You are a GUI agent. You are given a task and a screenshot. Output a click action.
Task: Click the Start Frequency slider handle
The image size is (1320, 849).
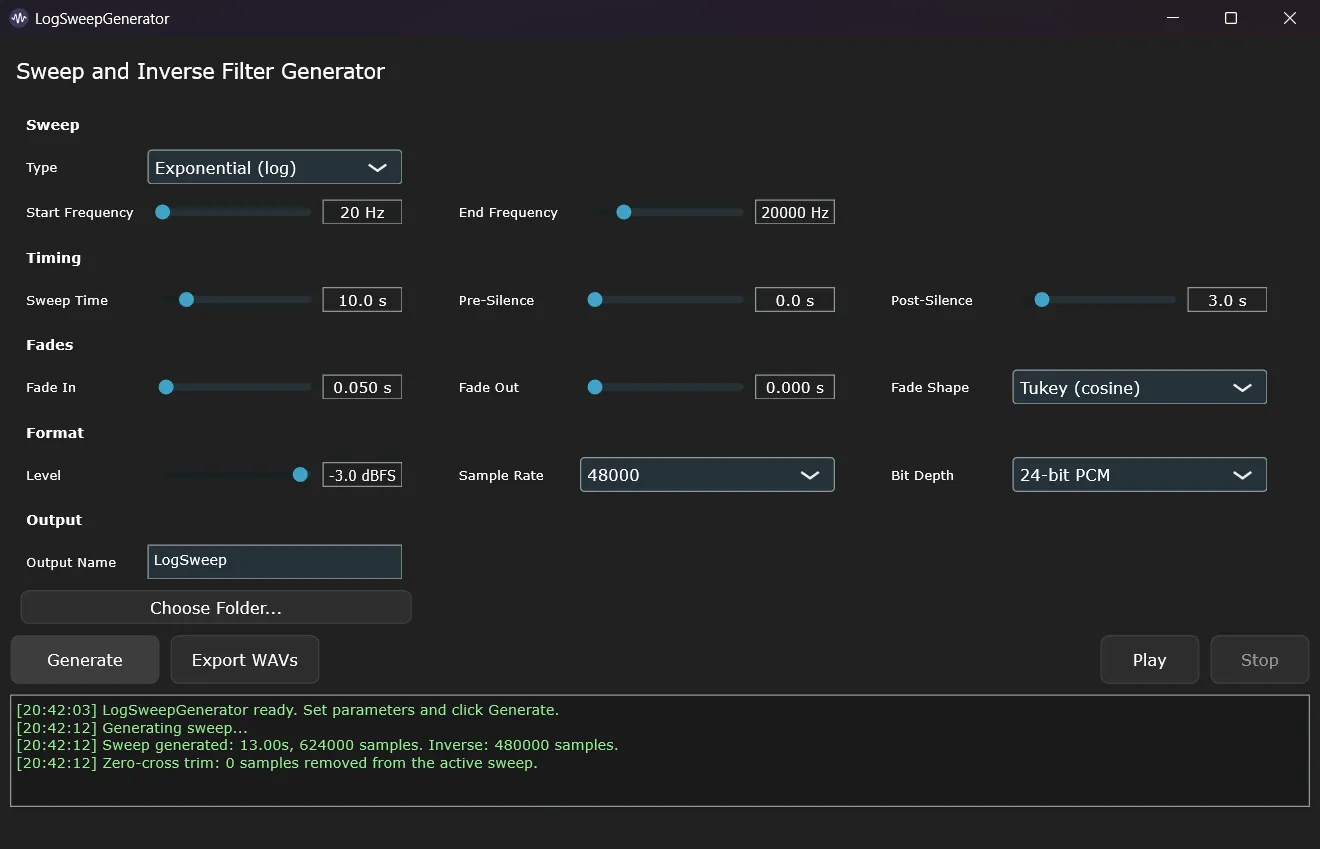pos(162,212)
